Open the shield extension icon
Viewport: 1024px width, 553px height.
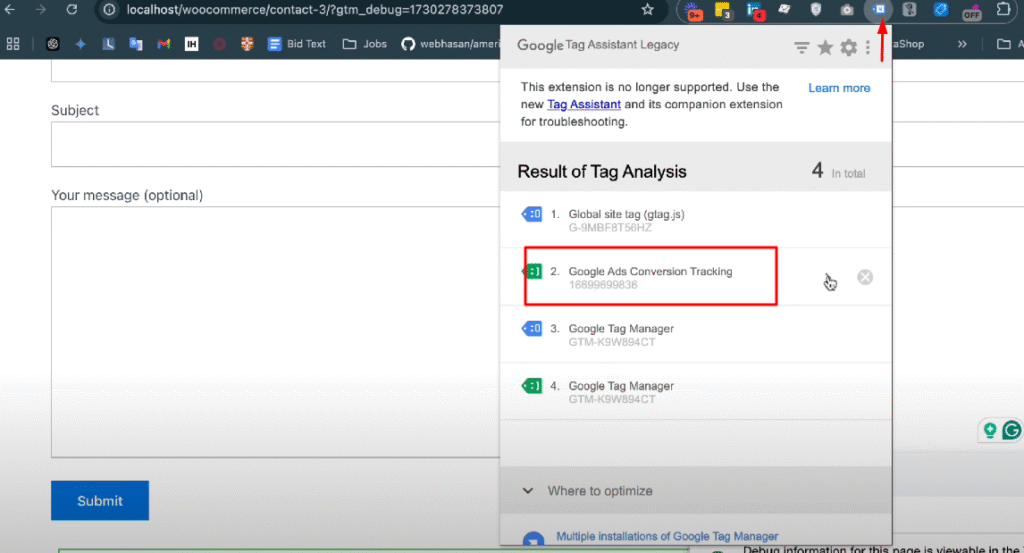[816, 10]
